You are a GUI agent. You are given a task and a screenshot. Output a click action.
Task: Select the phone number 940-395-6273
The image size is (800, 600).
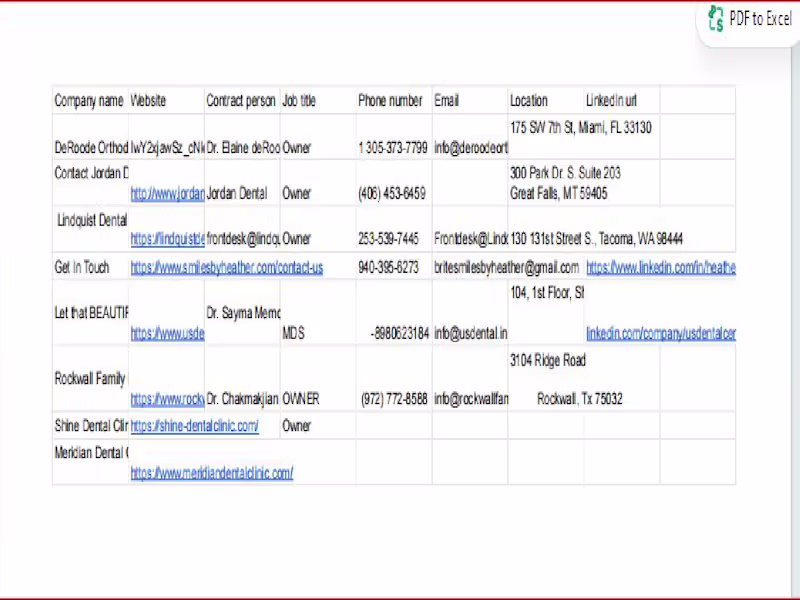click(388, 267)
